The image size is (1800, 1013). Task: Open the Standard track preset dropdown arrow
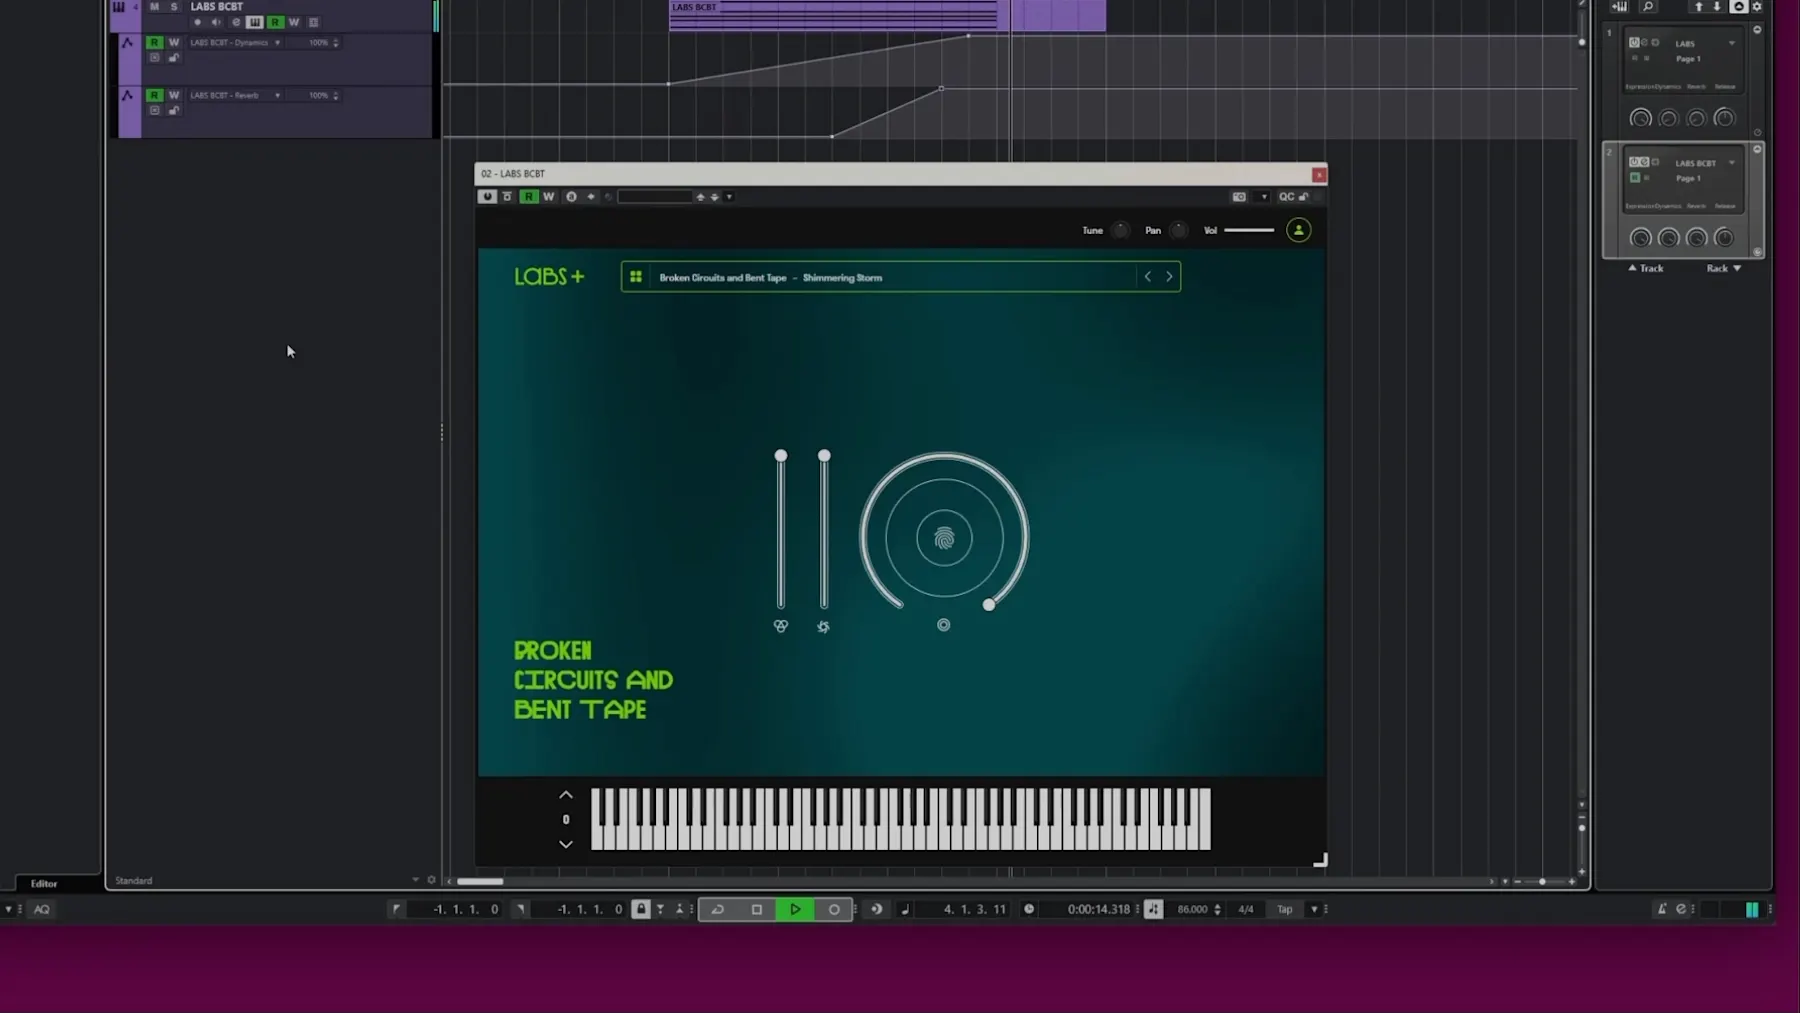coord(415,880)
